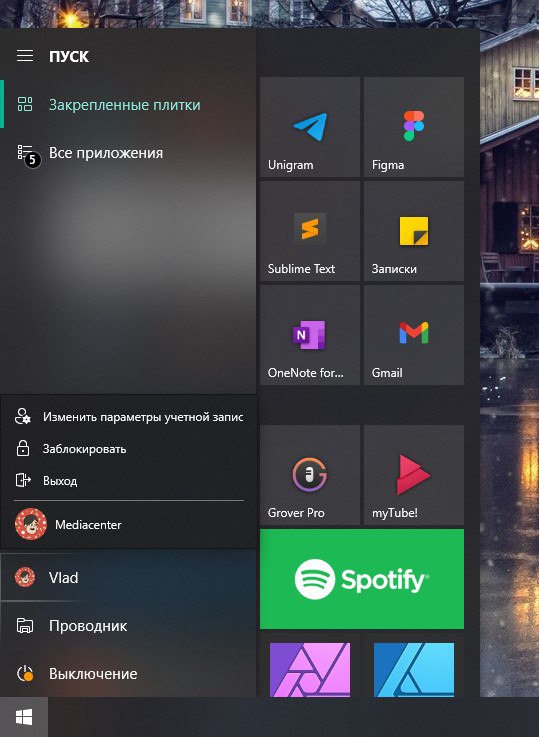Open the OneNote tile
Screen dimensions: 539x737
coord(310,335)
